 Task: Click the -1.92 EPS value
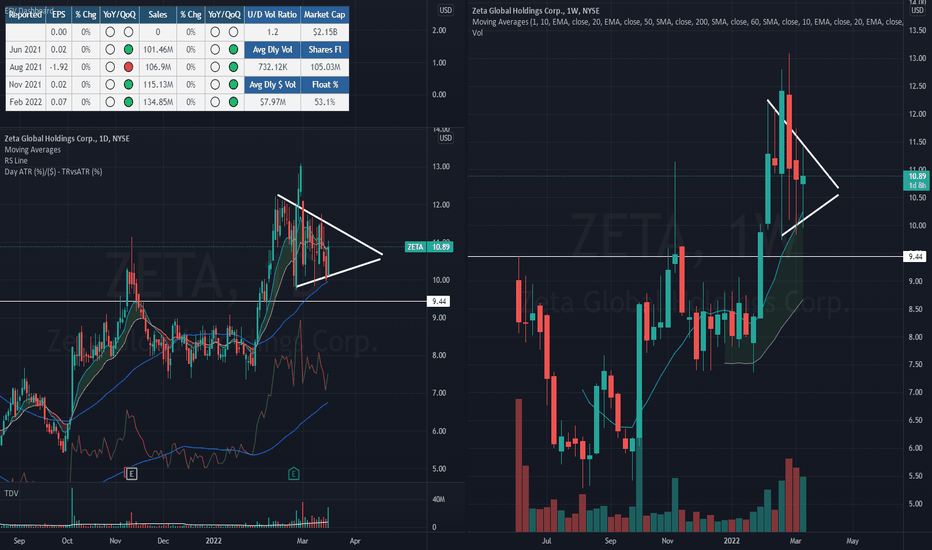(59, 67)
